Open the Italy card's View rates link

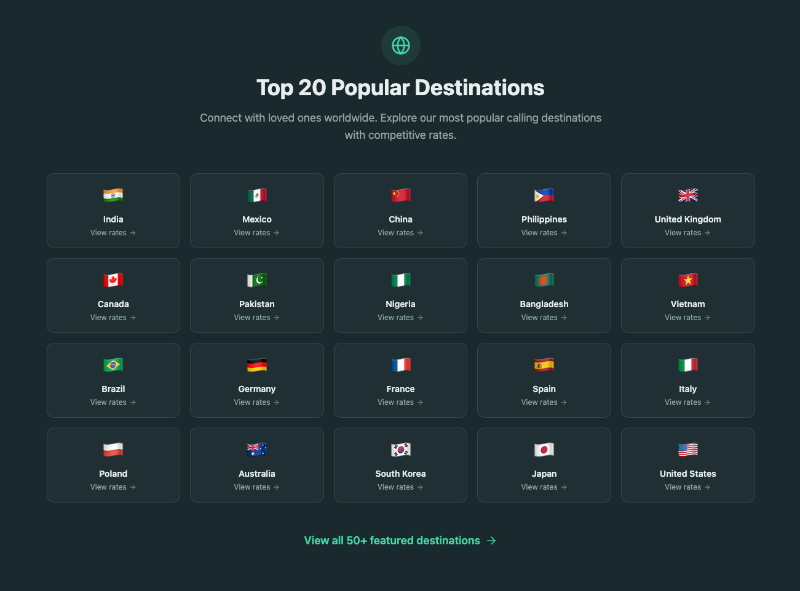click(x=688, y=403)
